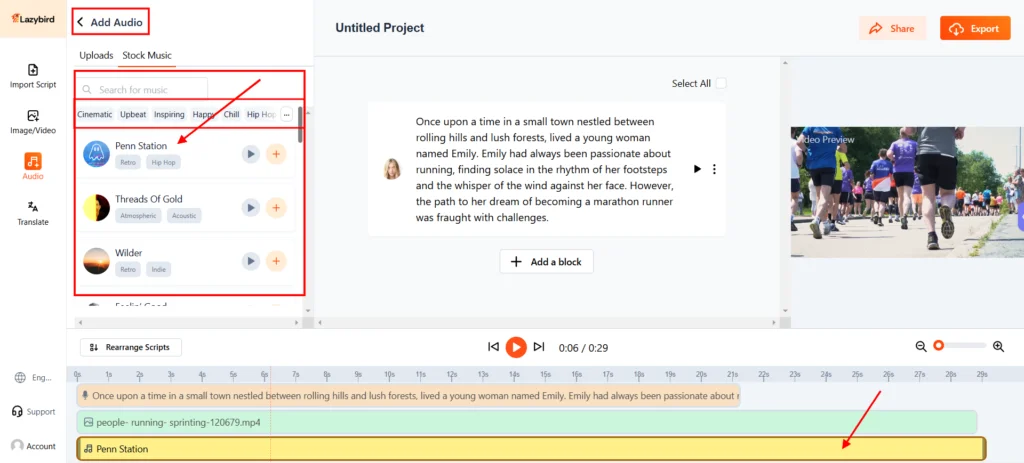Image resolution: width=1024 pixels, height=463 pixels.
Task: Go back from Add Audio panel
Action: [x=81, y=22]
